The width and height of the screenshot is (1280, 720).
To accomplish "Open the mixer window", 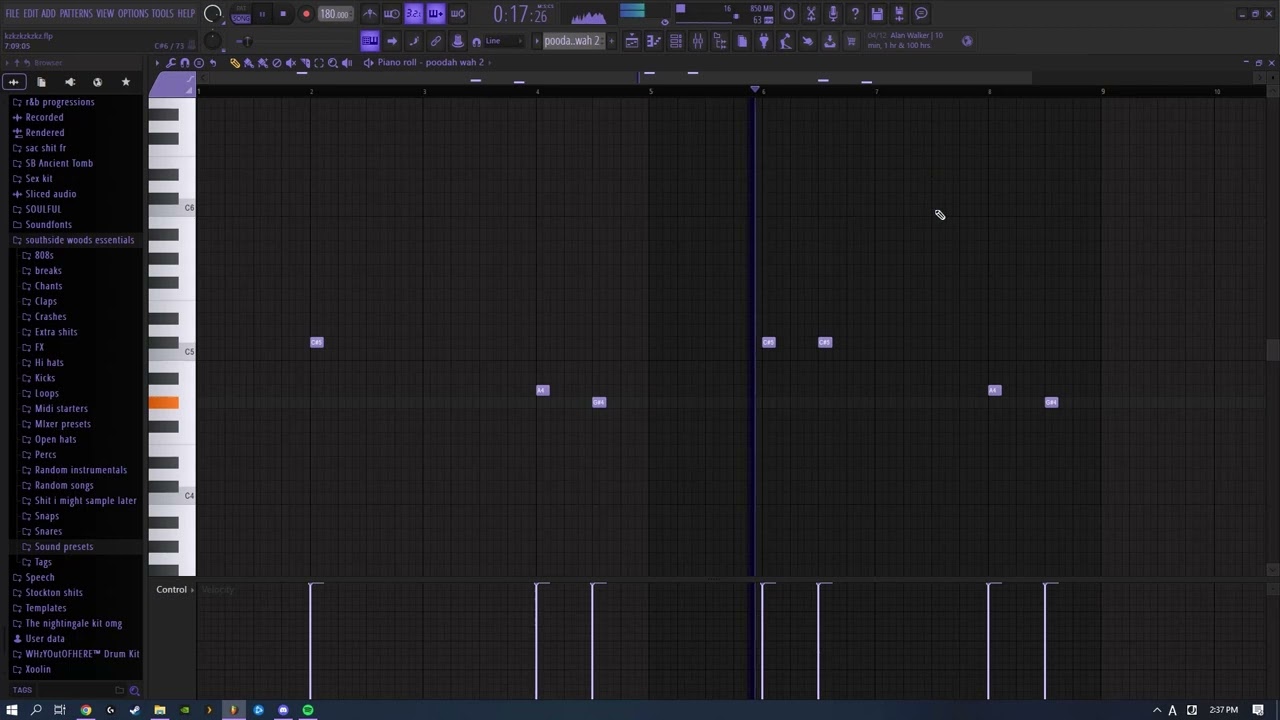I will coord(698,41).
